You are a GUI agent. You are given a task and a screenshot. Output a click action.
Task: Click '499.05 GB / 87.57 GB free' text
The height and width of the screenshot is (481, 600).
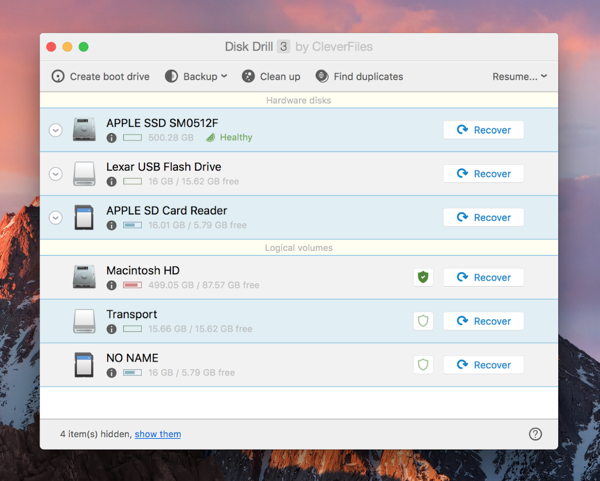[204, 285]
